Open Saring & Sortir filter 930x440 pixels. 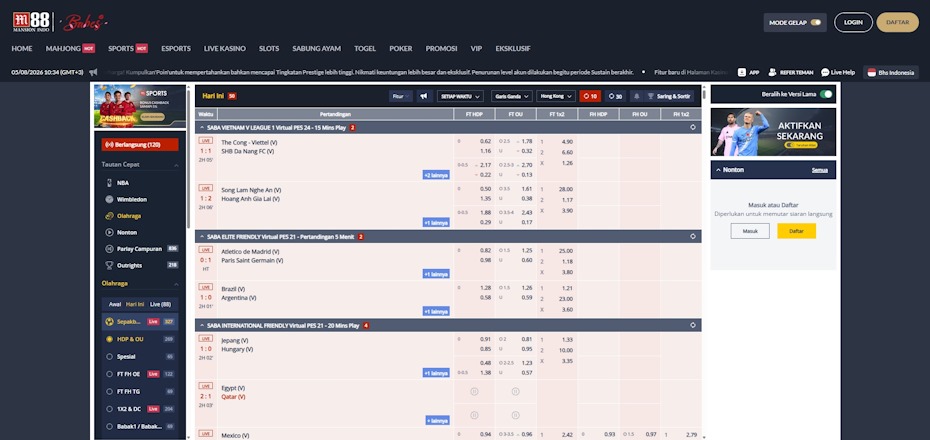tap(670, 96)
